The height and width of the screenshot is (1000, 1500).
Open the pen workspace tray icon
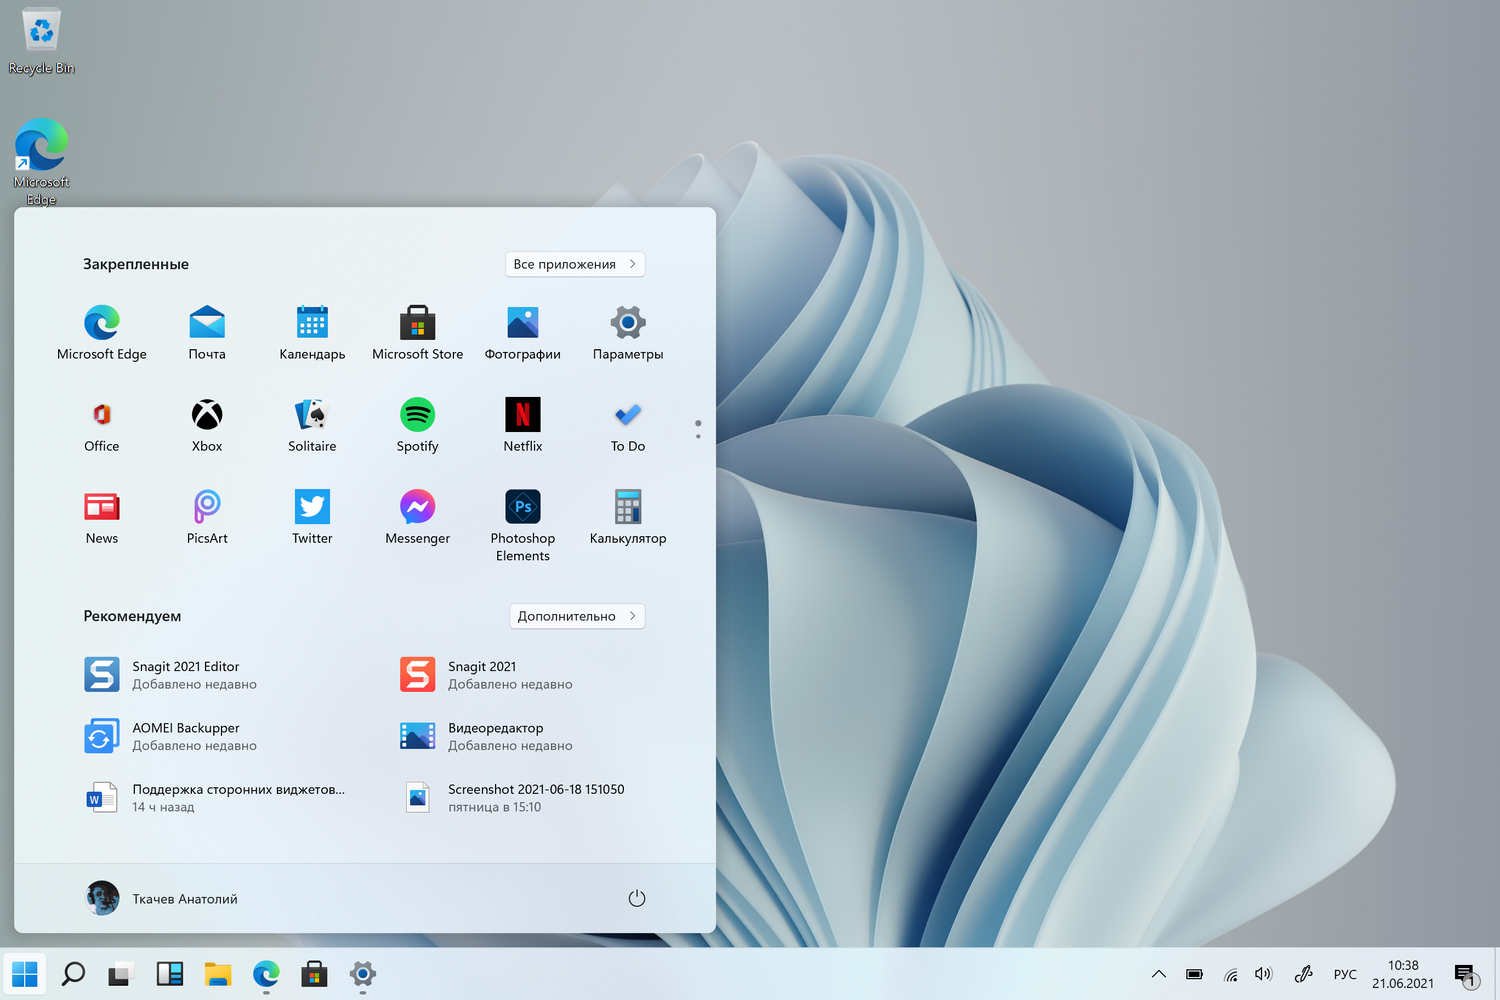1303,974
